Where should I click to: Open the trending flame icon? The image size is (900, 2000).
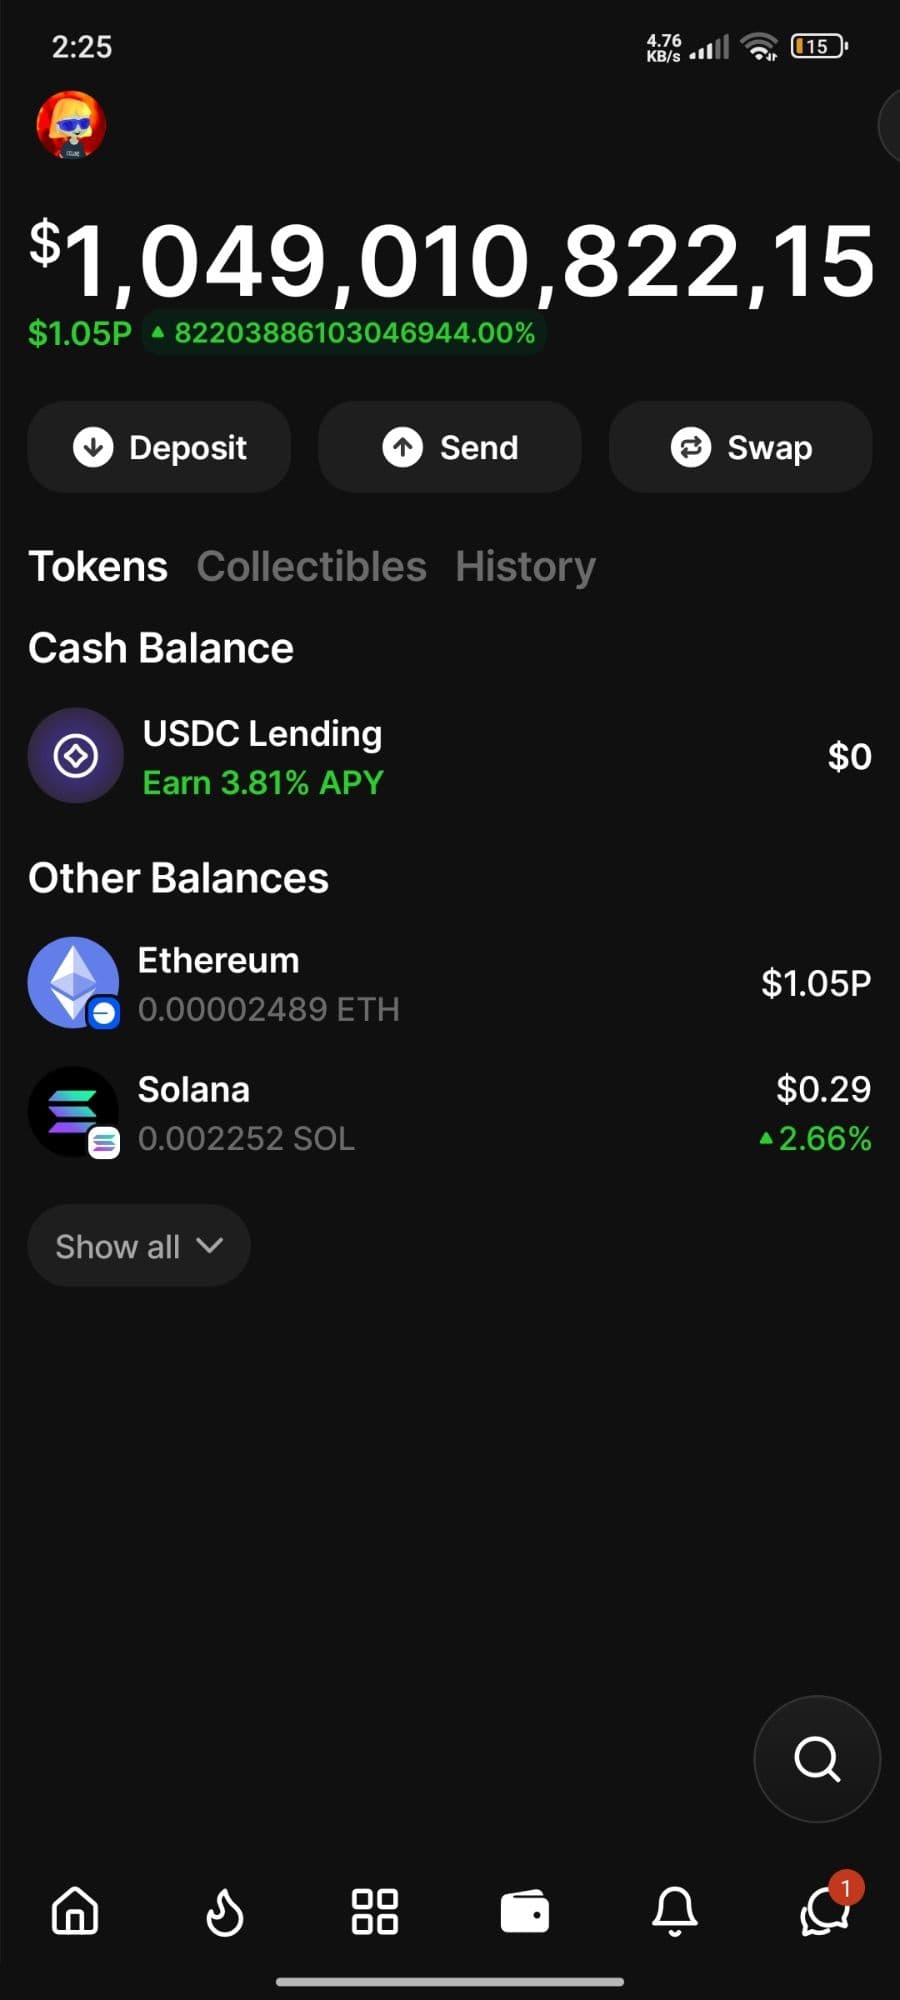click(224, 1911)
